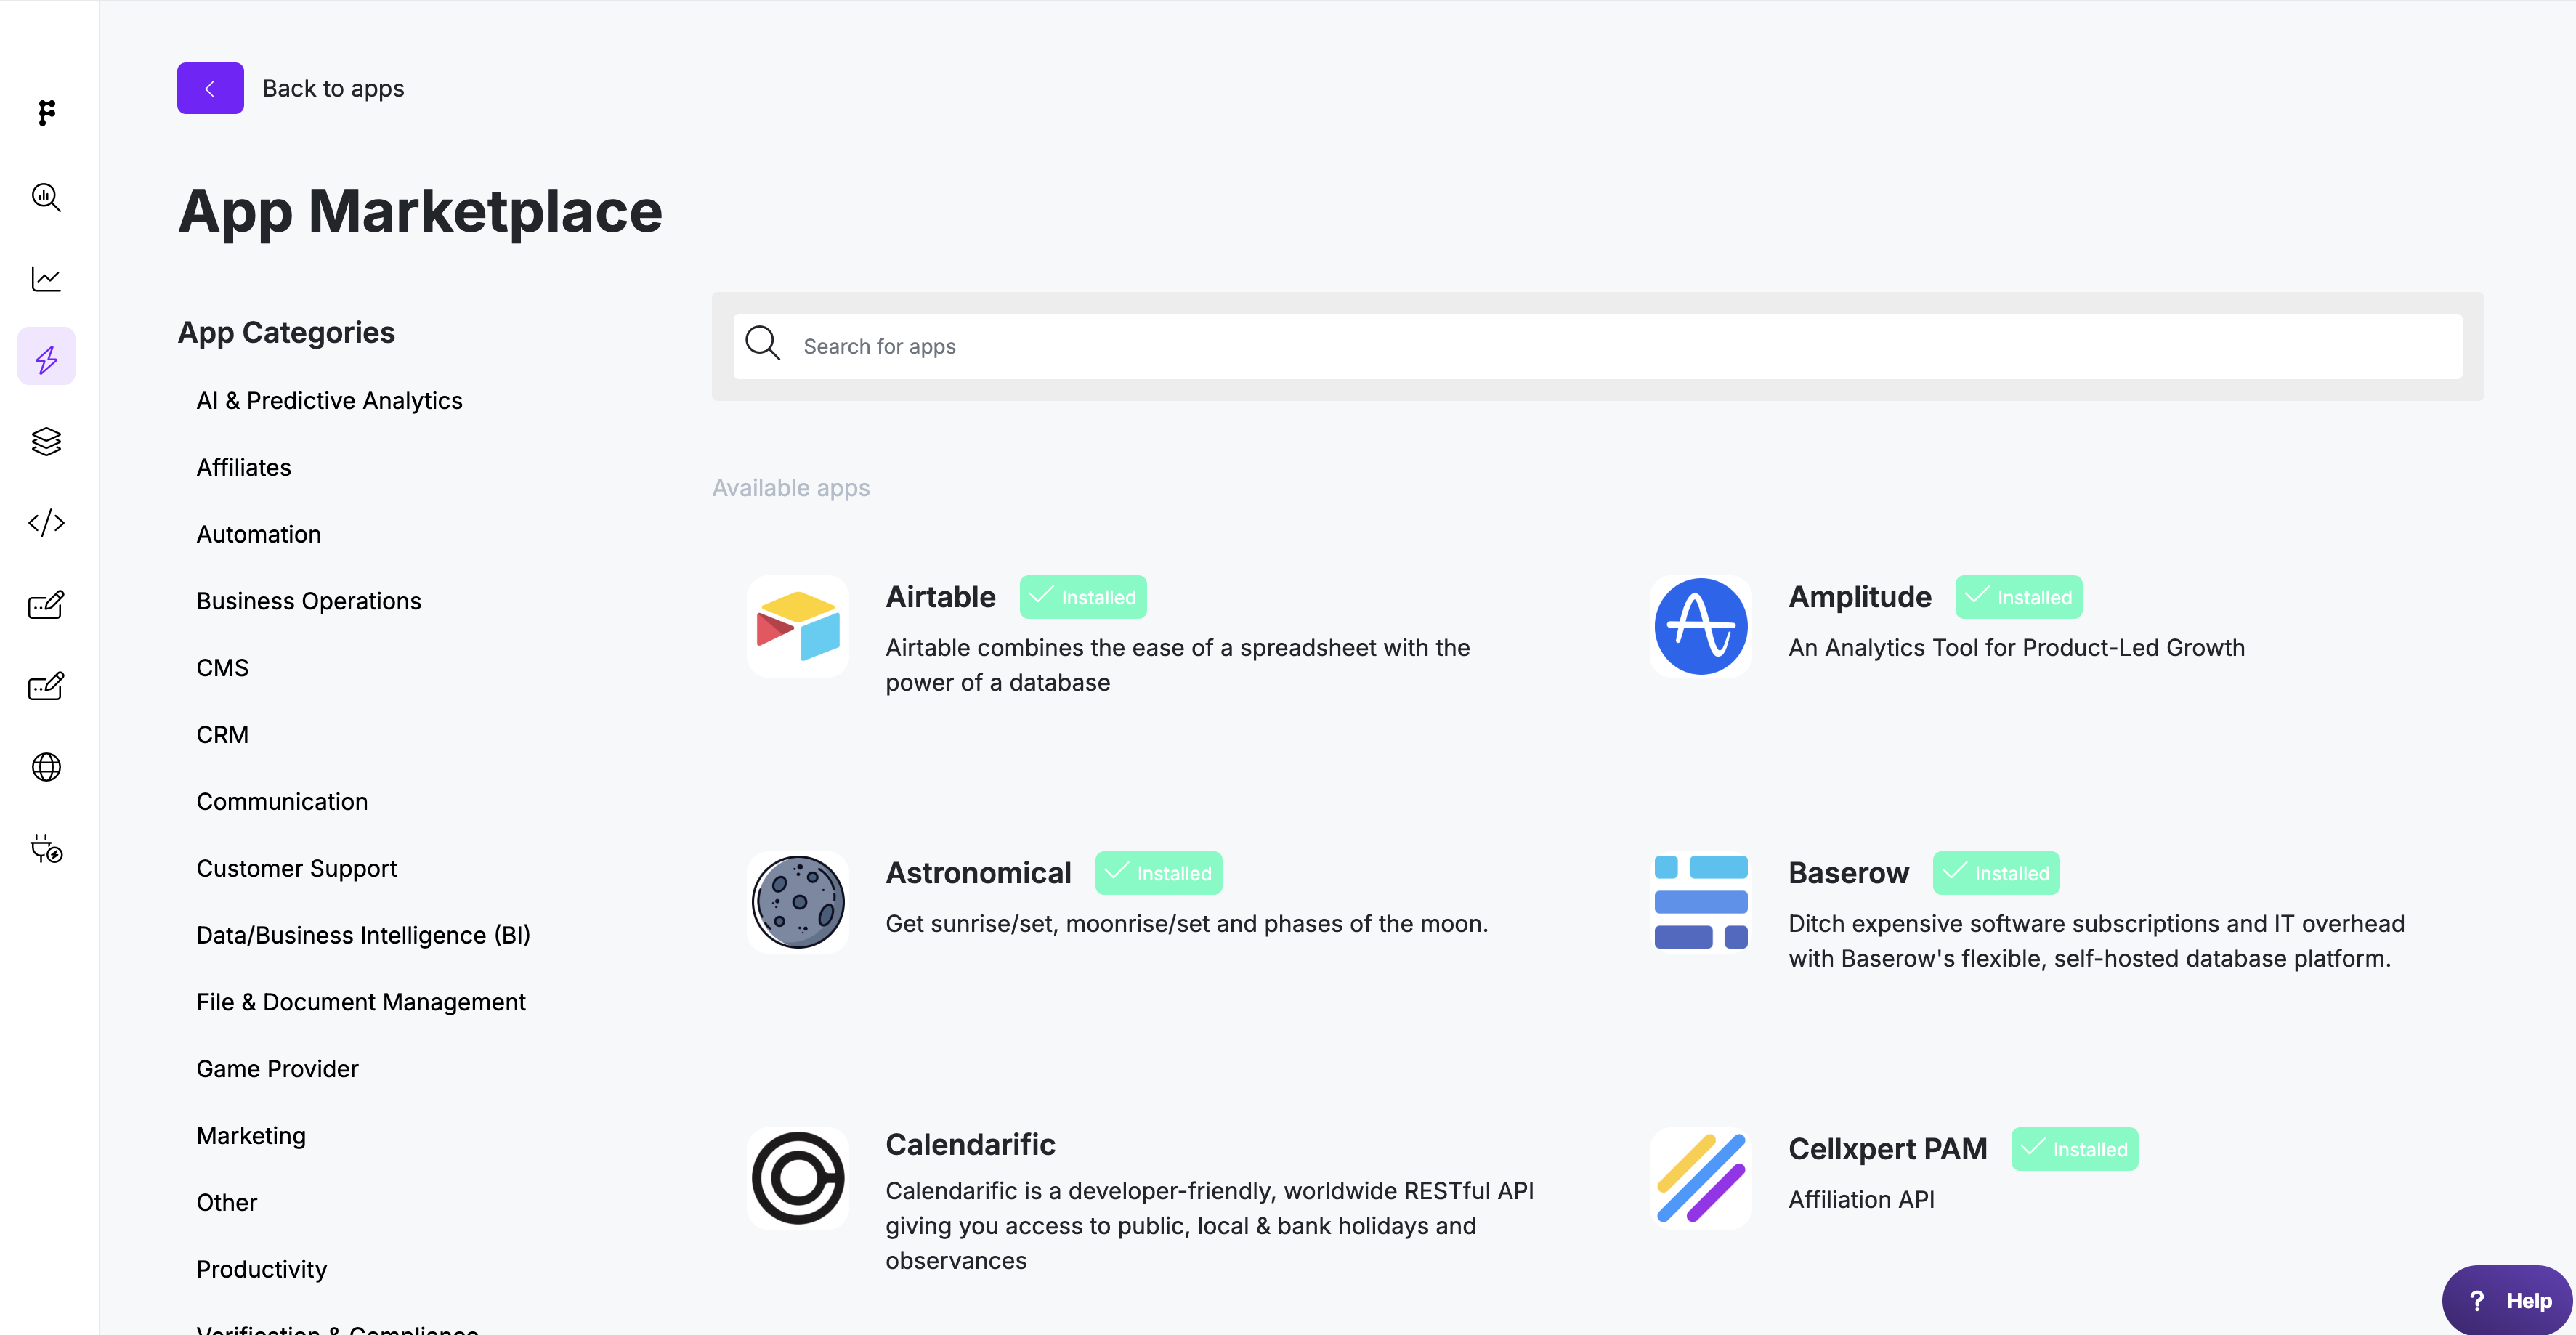
Task: Click the search magnifier icon in search bar
Action: pos(762,343)
